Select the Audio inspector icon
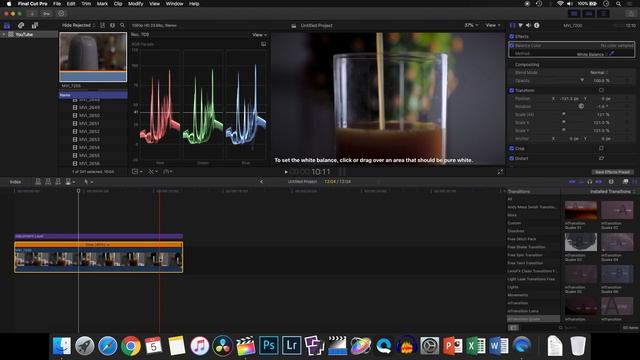The width and height of the screenshot is (640, 360). [x=528, y=25]
